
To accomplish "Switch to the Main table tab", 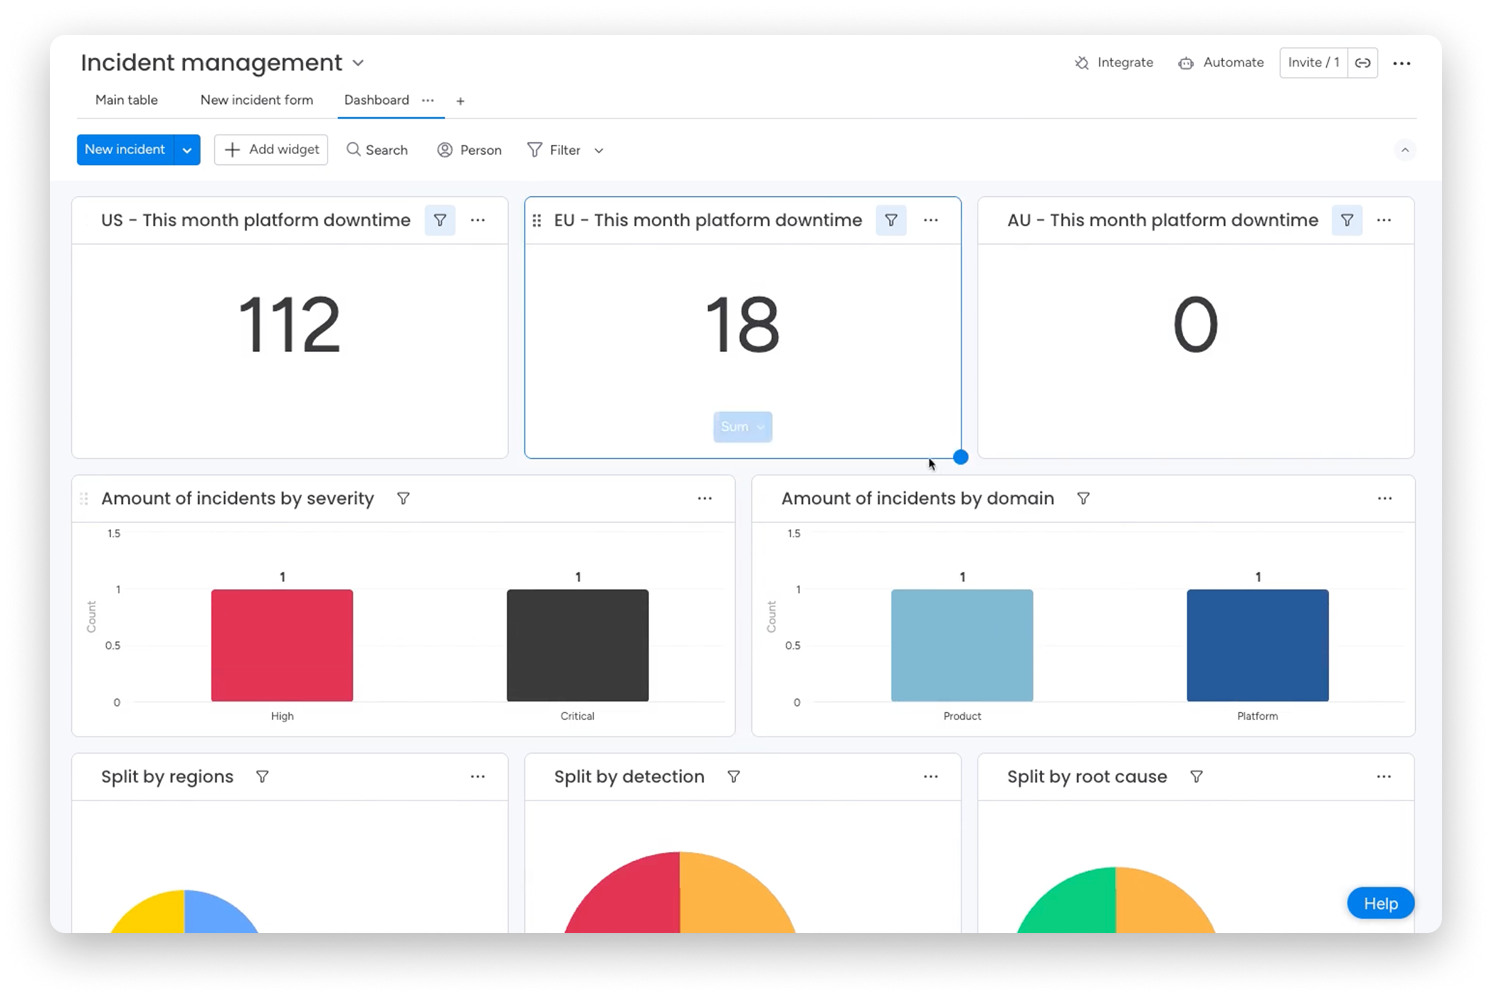I will pos(126,100).
